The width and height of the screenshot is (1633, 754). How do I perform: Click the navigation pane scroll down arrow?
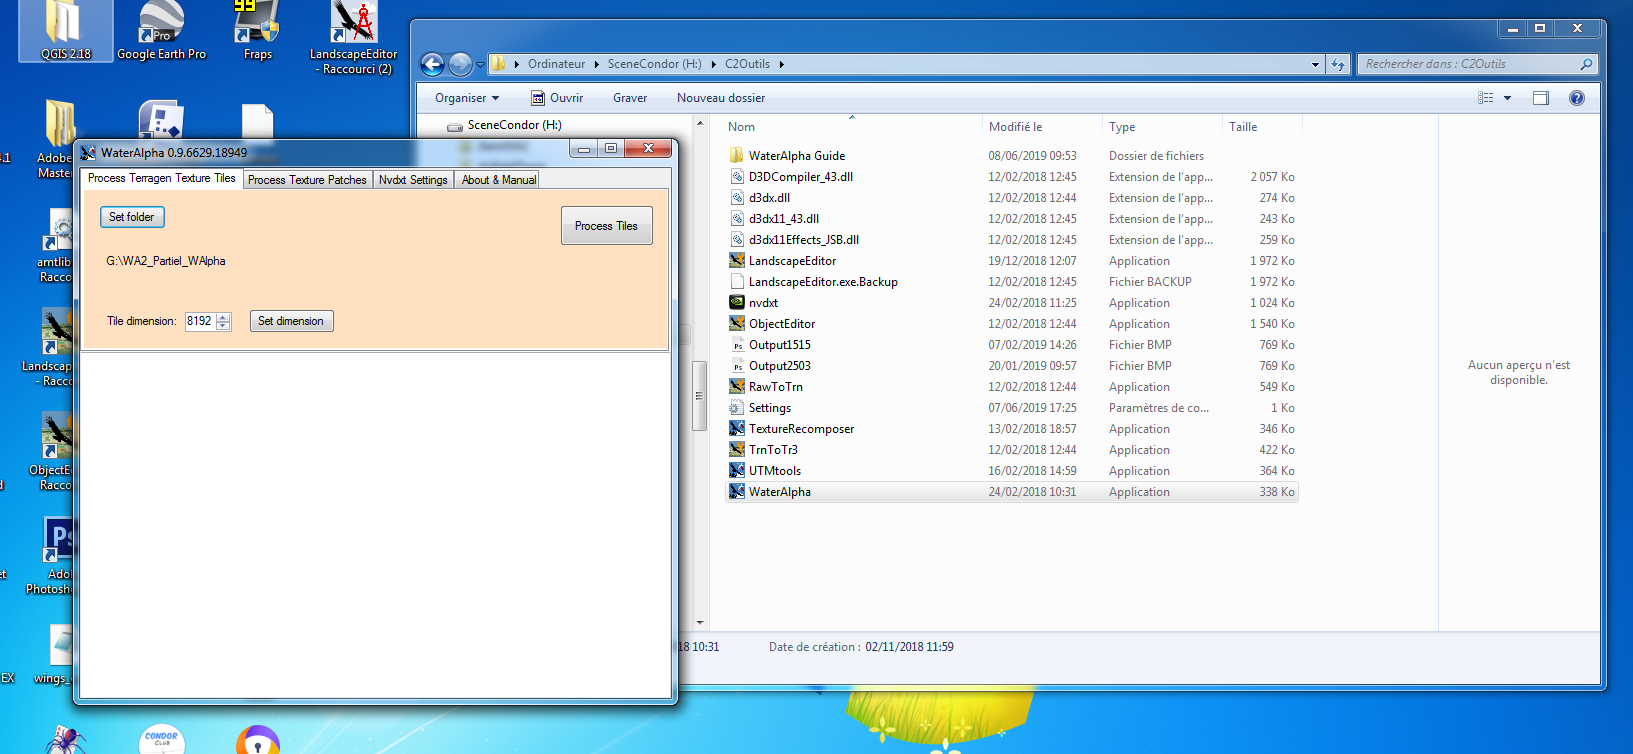point(699,623)
